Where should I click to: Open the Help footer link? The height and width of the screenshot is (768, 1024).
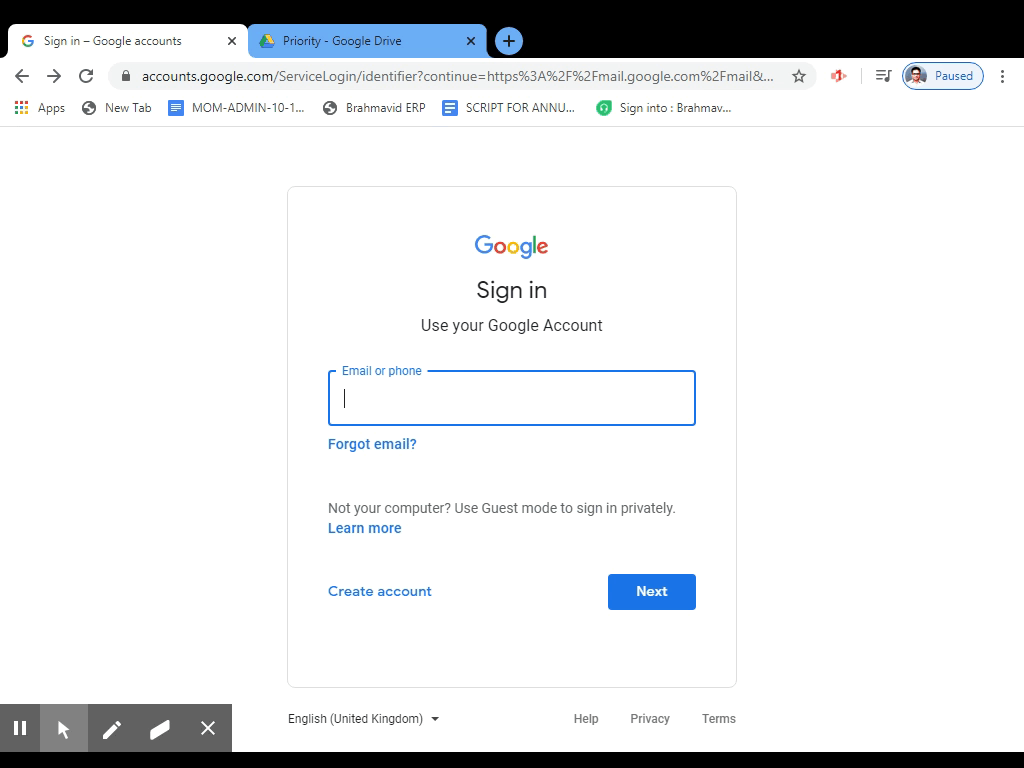click(x=586, y=718)
